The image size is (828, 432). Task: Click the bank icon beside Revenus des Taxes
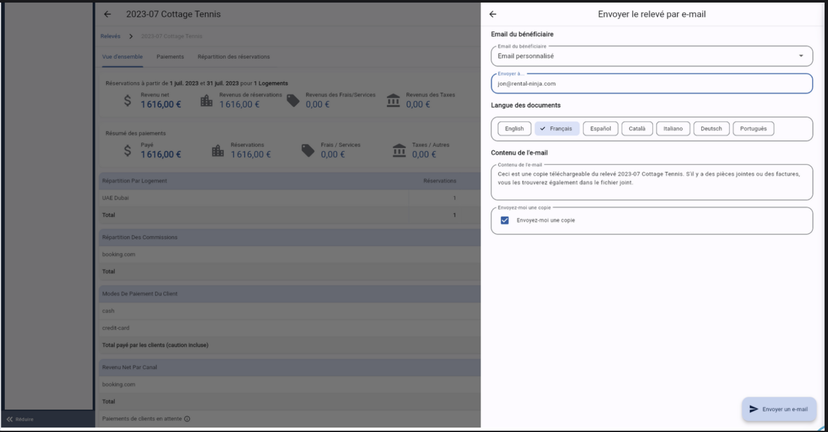(393, 100)
